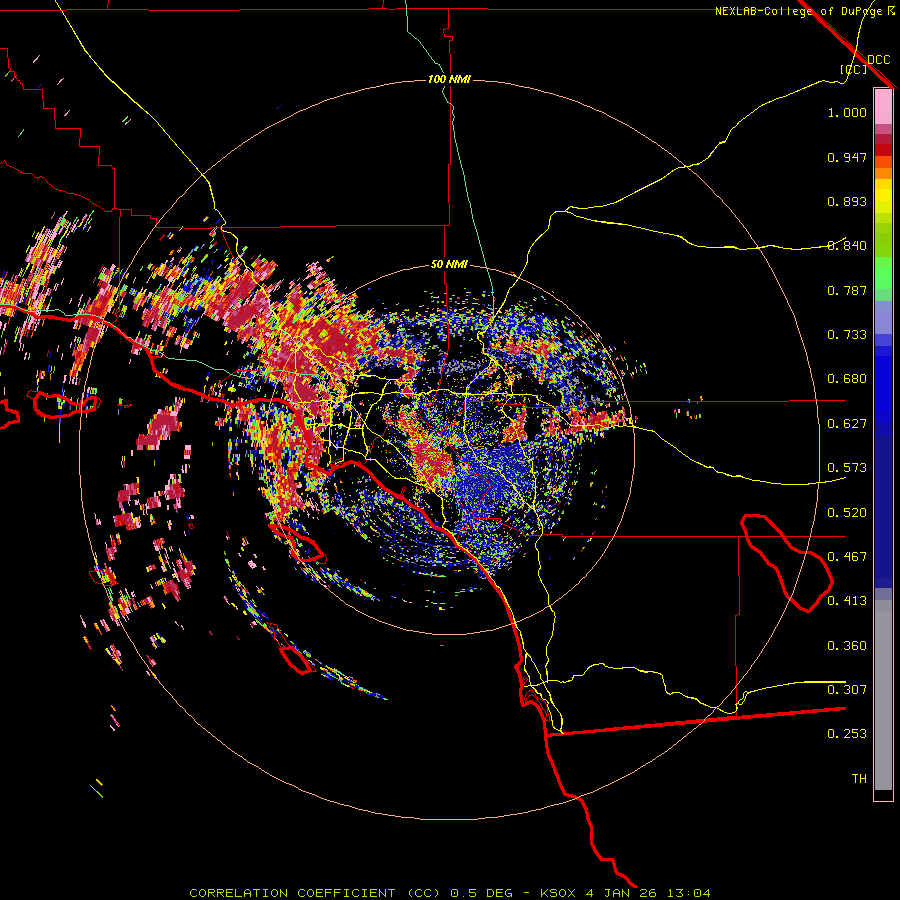
Task: Select the 0.467 legend value
Action: click(x=847, y=557)
